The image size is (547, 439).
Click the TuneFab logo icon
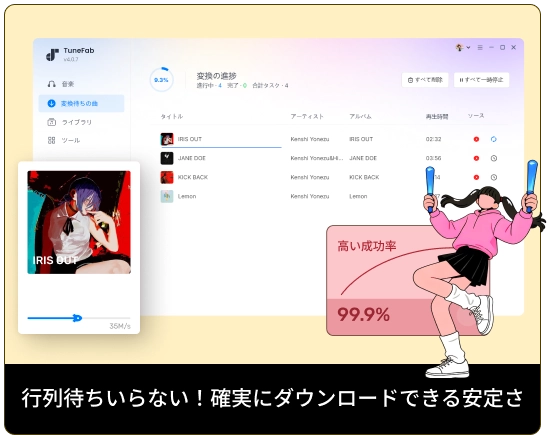(52, 55)
